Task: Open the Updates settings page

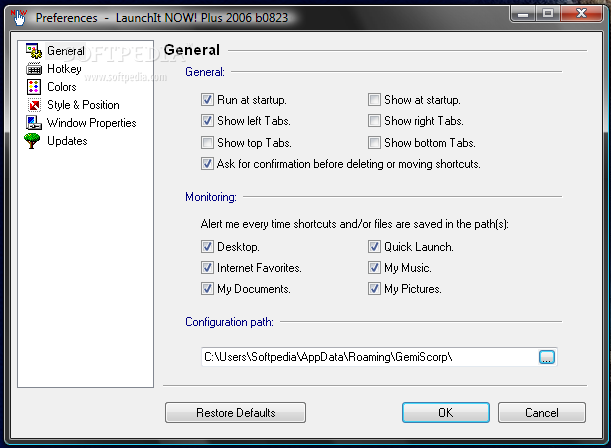Action: 67,141
